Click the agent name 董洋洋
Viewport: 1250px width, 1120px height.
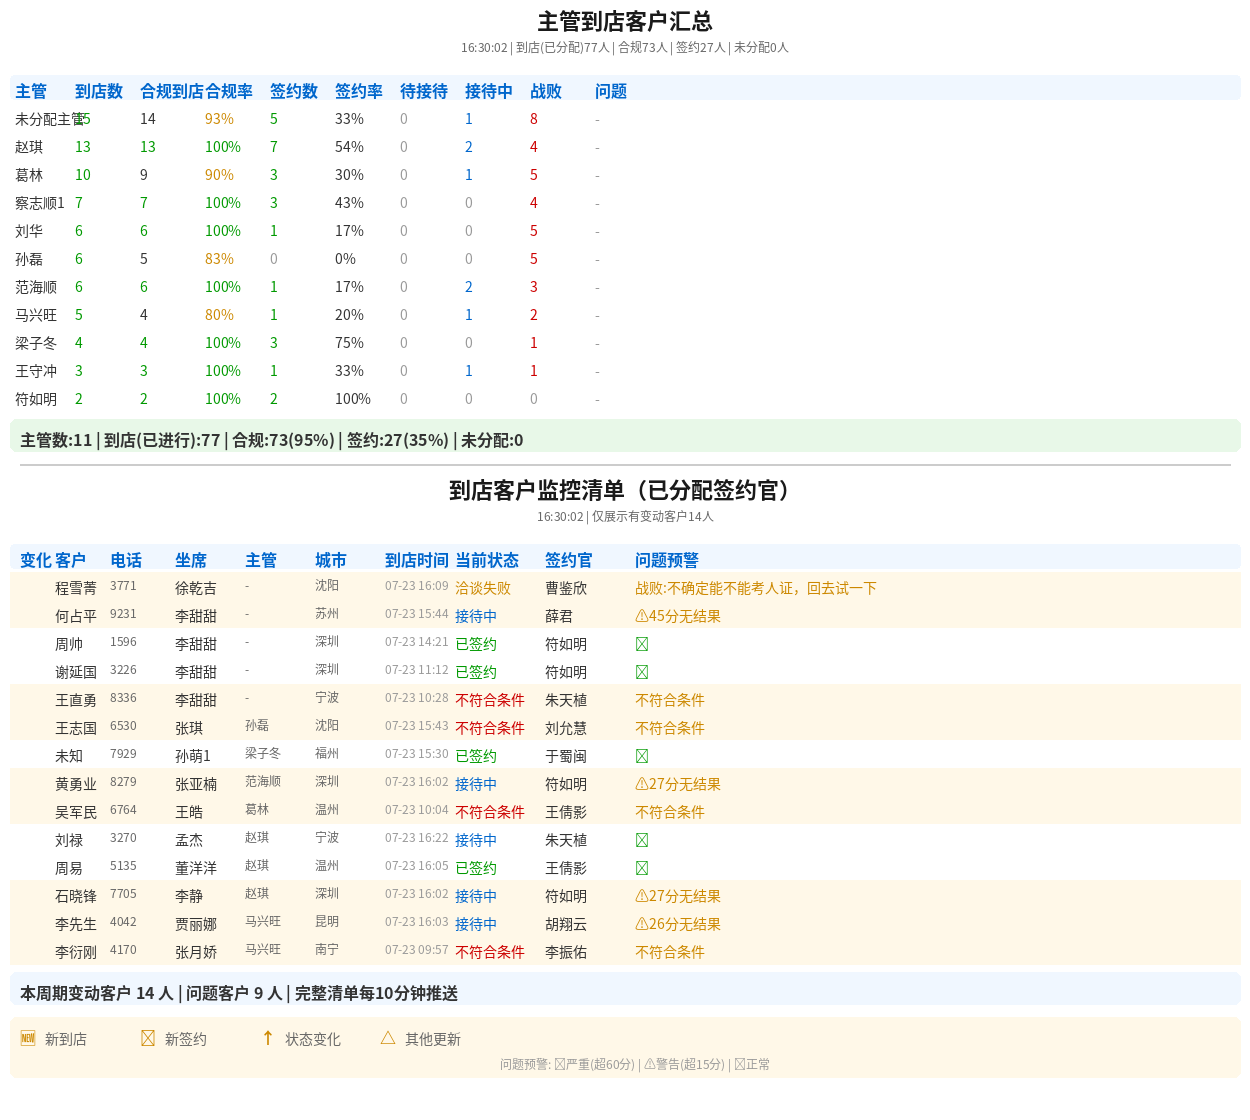coord(196,868)
